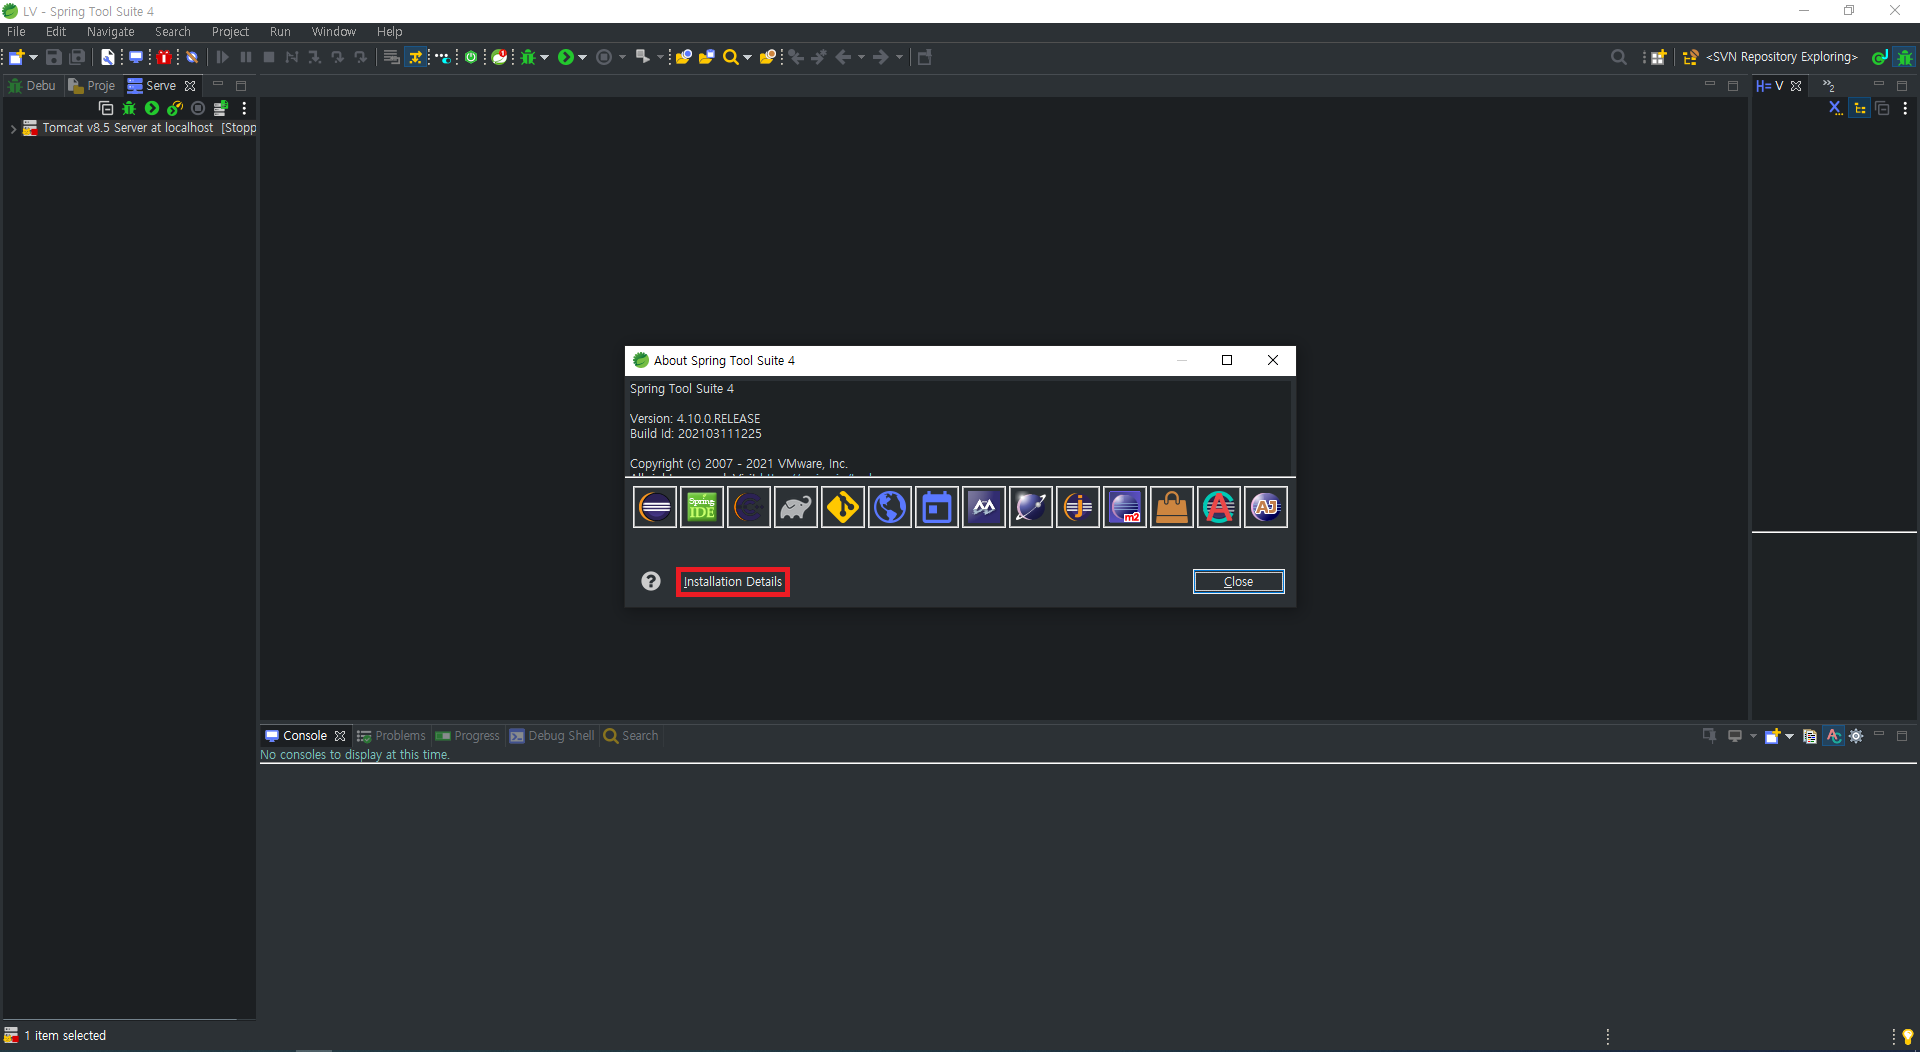Click the yellow magnifier Search toolbar icon

(x=731, y=57)
